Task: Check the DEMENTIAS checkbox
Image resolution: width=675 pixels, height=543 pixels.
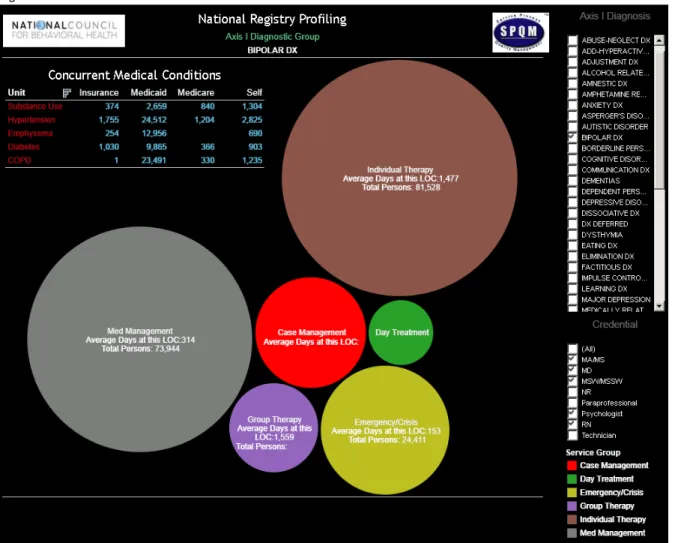Action: [573, 181]
